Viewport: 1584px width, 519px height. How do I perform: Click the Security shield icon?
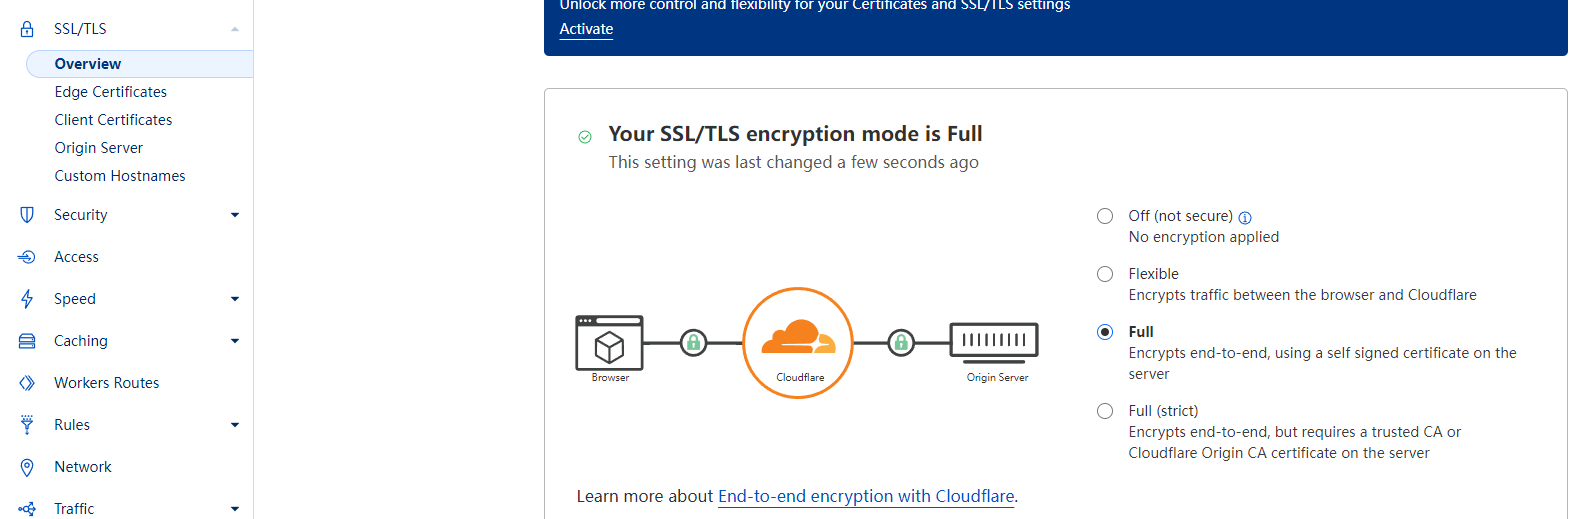pyautogui.click(x=27, y=215)
